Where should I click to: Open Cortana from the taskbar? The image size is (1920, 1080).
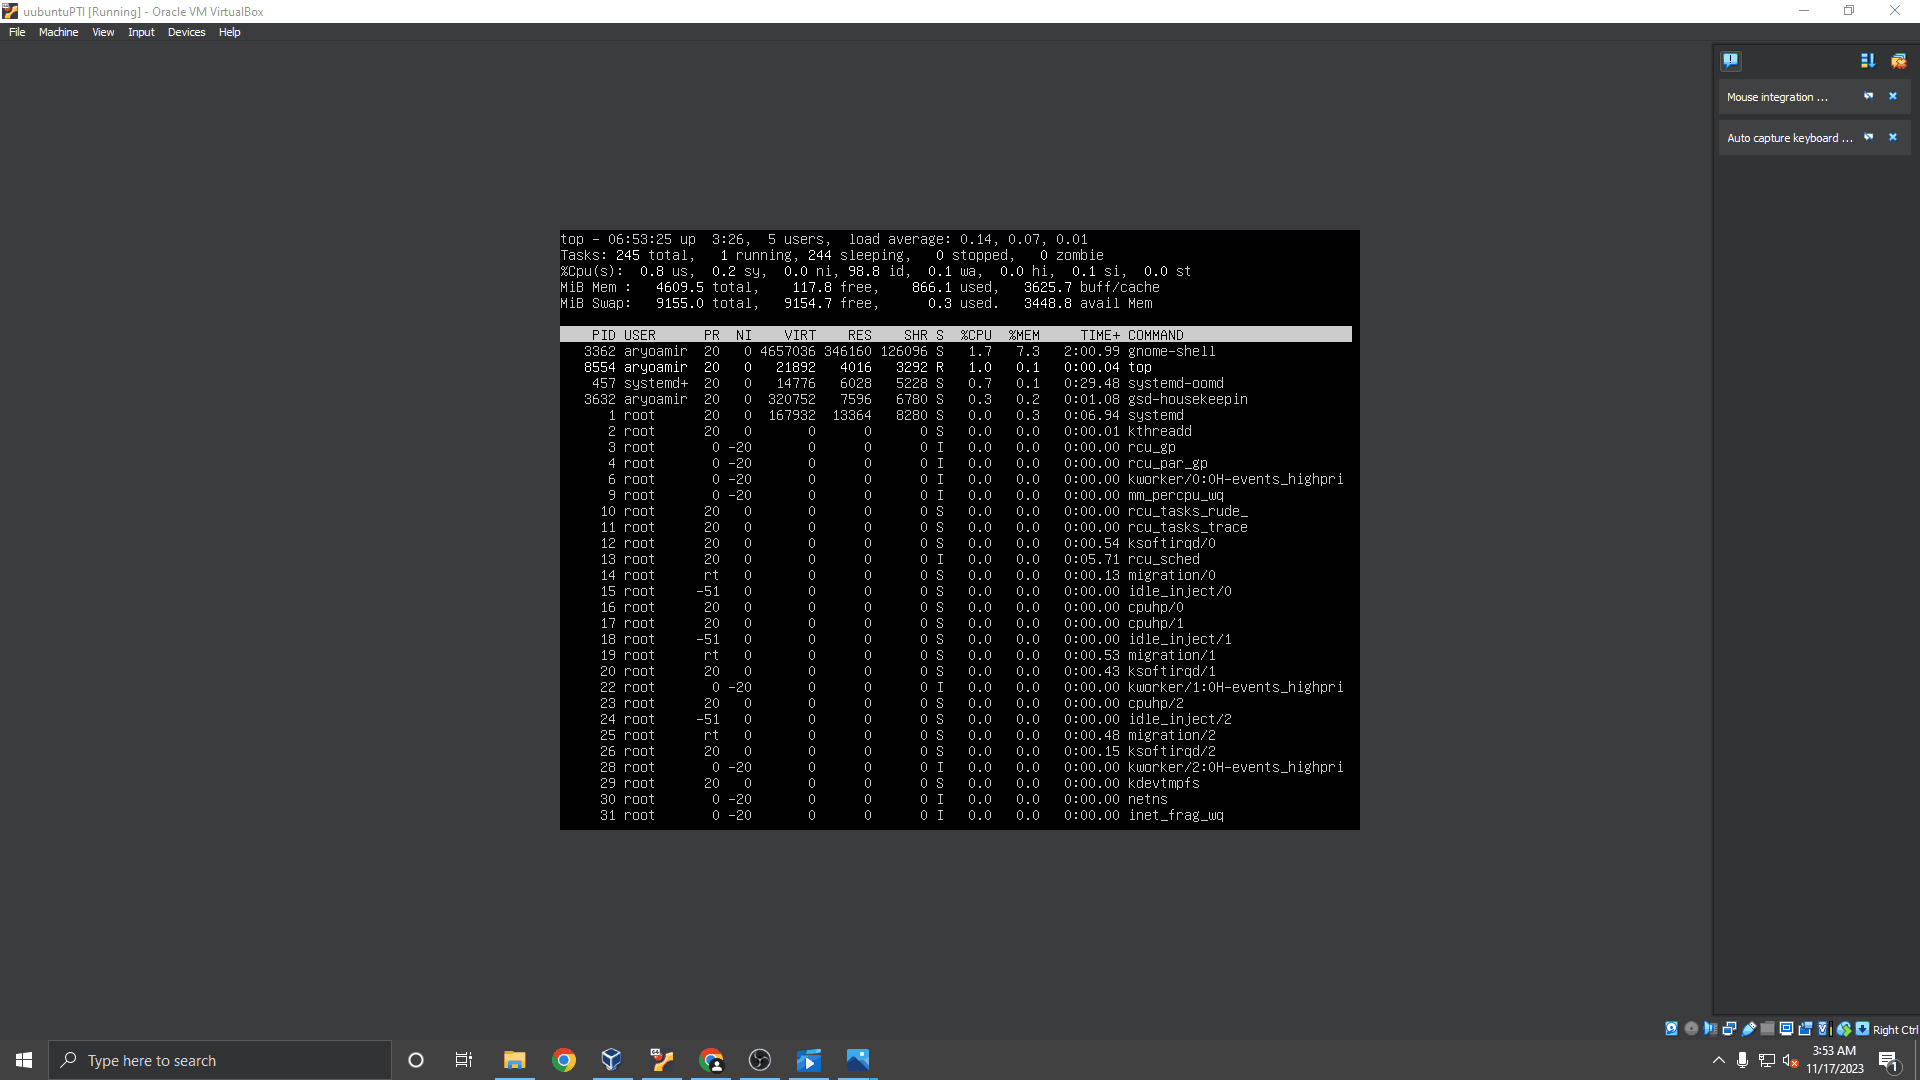pyautogui.click(x=416, y=1060)
